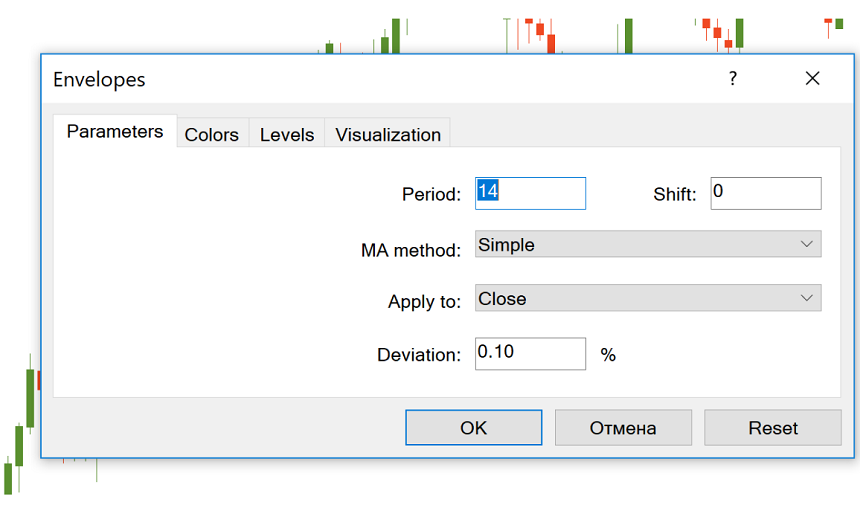Click the Envelopes dialog title text
Viewport: 860px width, 505px height.
99,79
